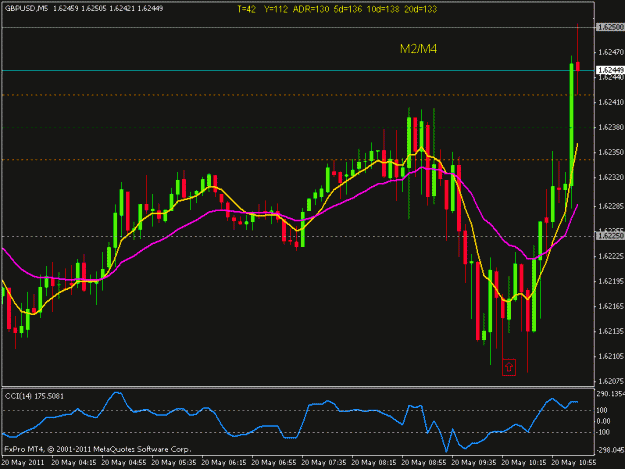Click the 20 May 08:55 time label
Viewport: 625px width, 469px height.
coord(424,463)
